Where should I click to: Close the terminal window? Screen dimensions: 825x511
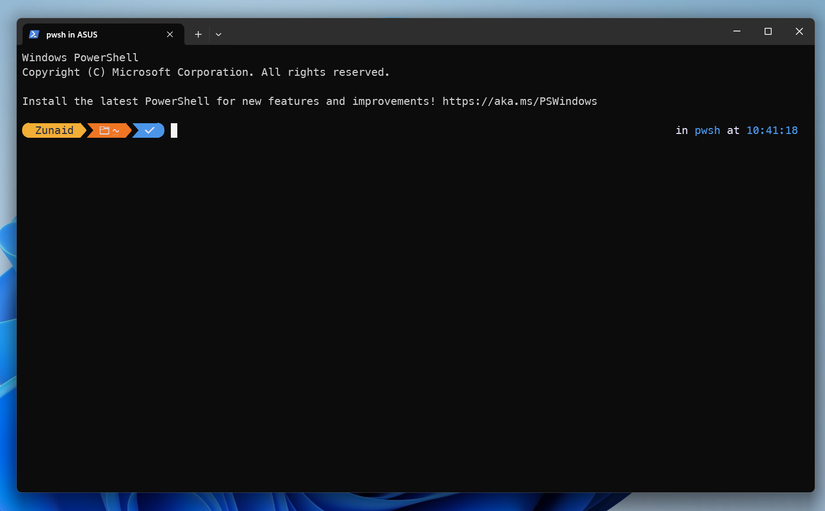[x=799, y=31]
